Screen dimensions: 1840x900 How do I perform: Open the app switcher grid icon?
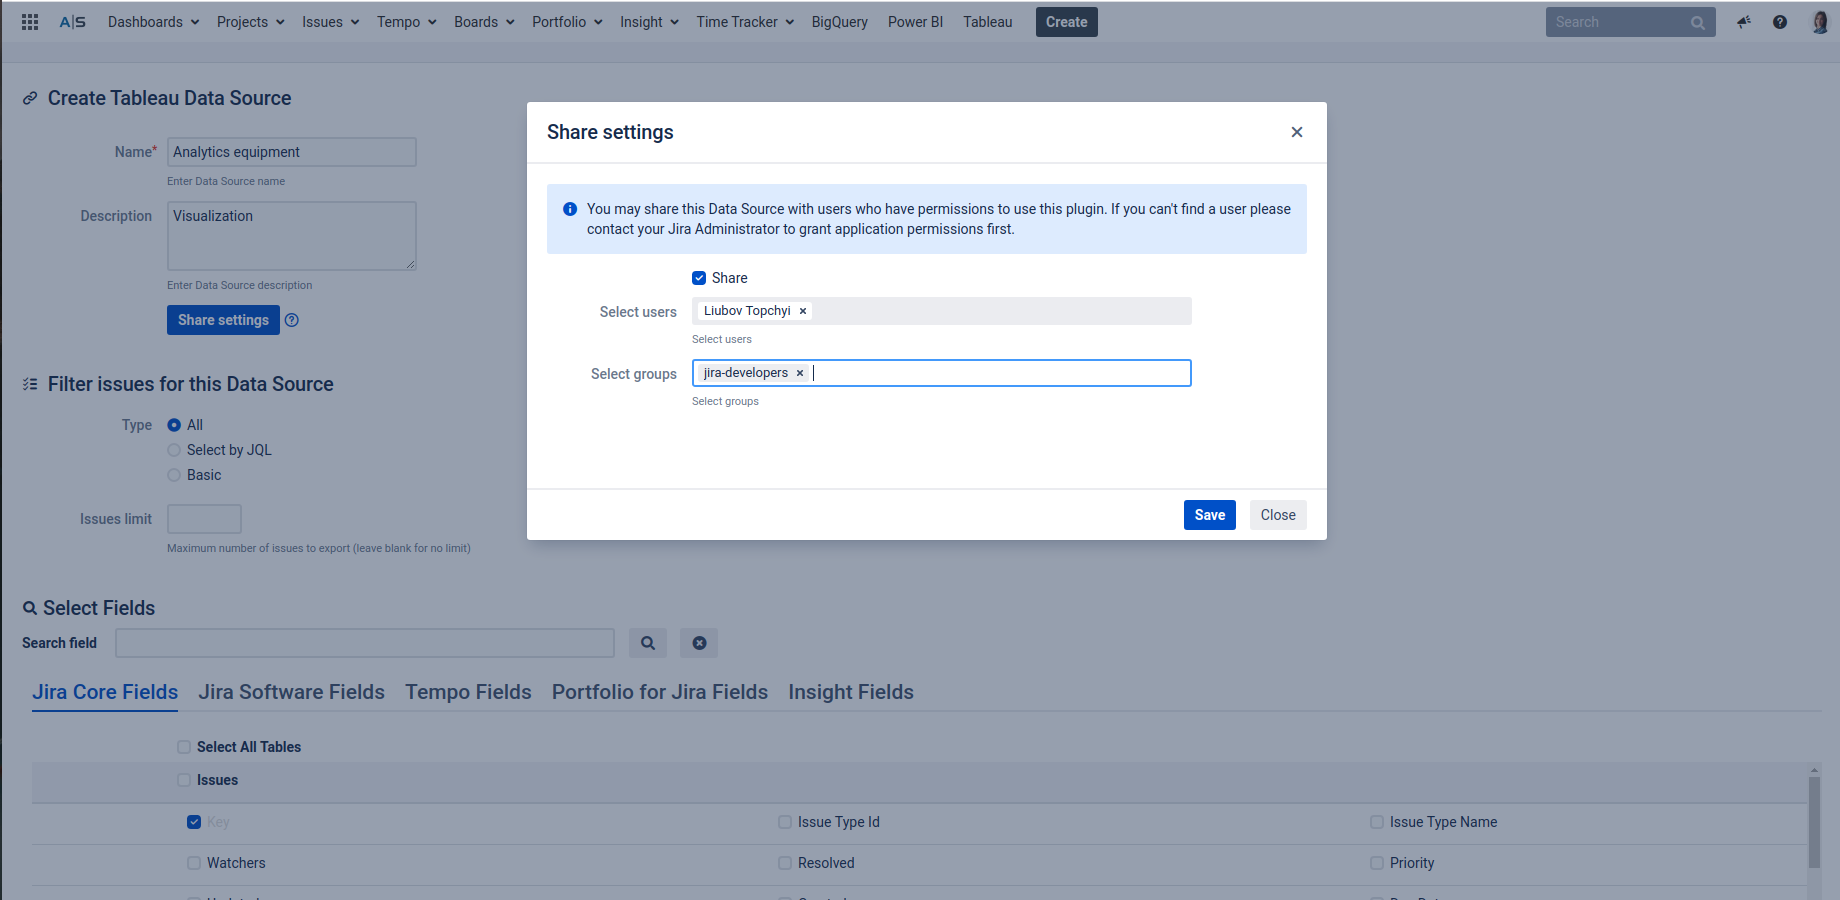tap(30, 22)
